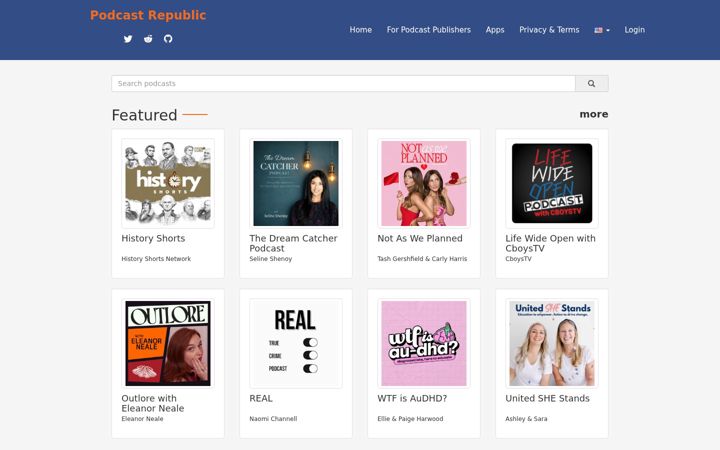Open Life Wide Open Podcast artwork
The image size is (720, 450).
point(552,183)
